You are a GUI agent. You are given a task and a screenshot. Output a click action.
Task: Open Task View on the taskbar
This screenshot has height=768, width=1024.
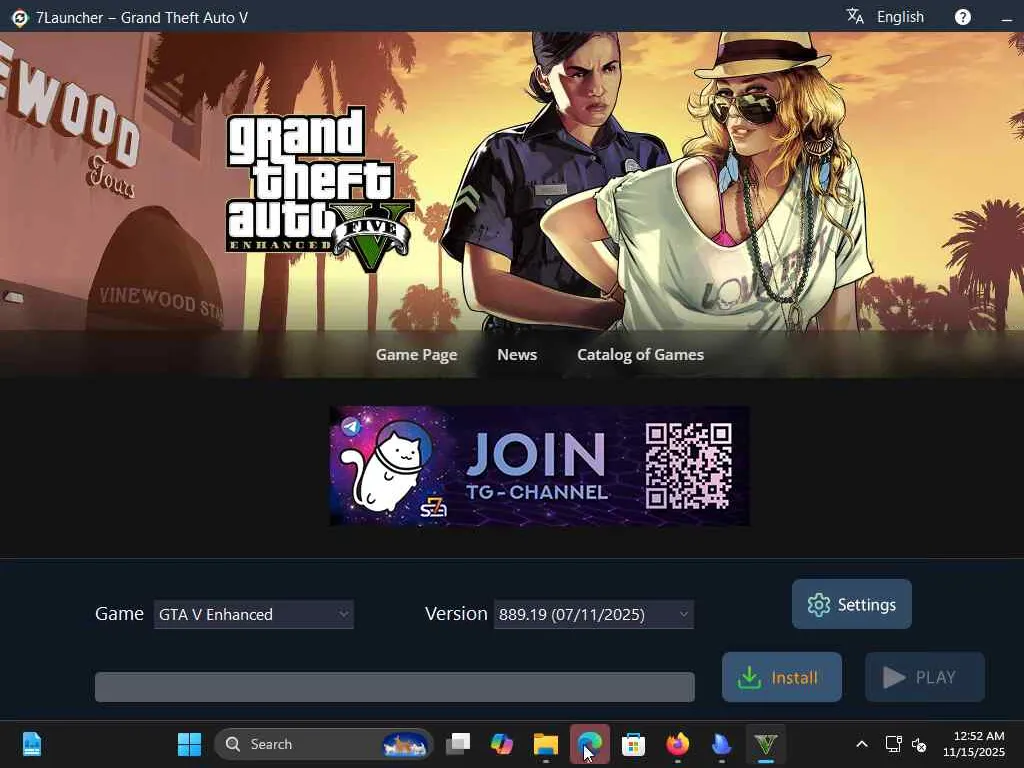pyautogui.click(x=458, y=744)
